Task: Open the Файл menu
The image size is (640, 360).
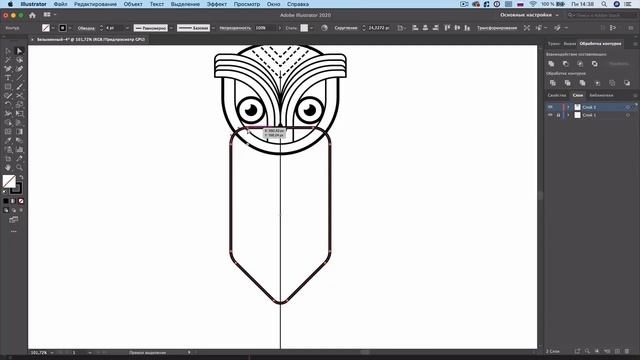Action: point(60,4)
